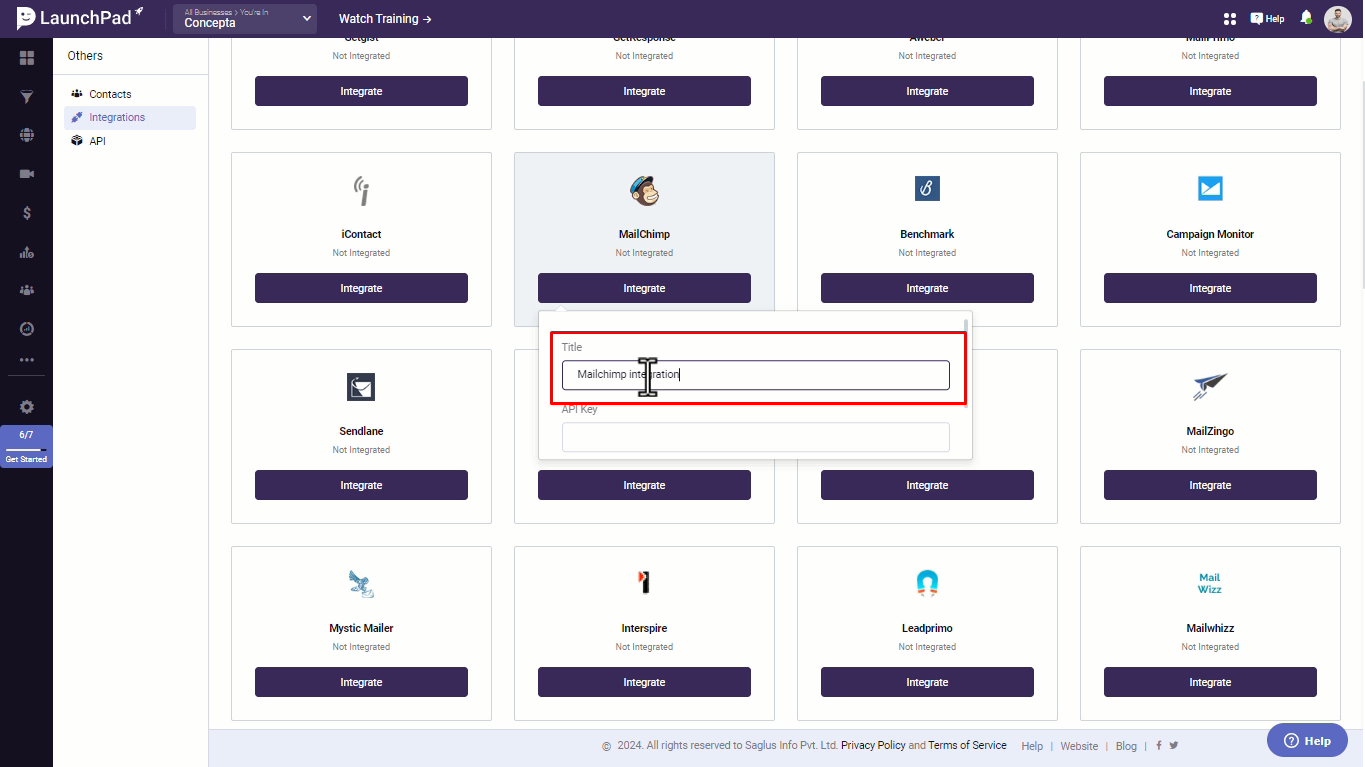Click the MailZingo paper plane logo
Viewport: 1365px width, 767px height.
[1210, 386]
